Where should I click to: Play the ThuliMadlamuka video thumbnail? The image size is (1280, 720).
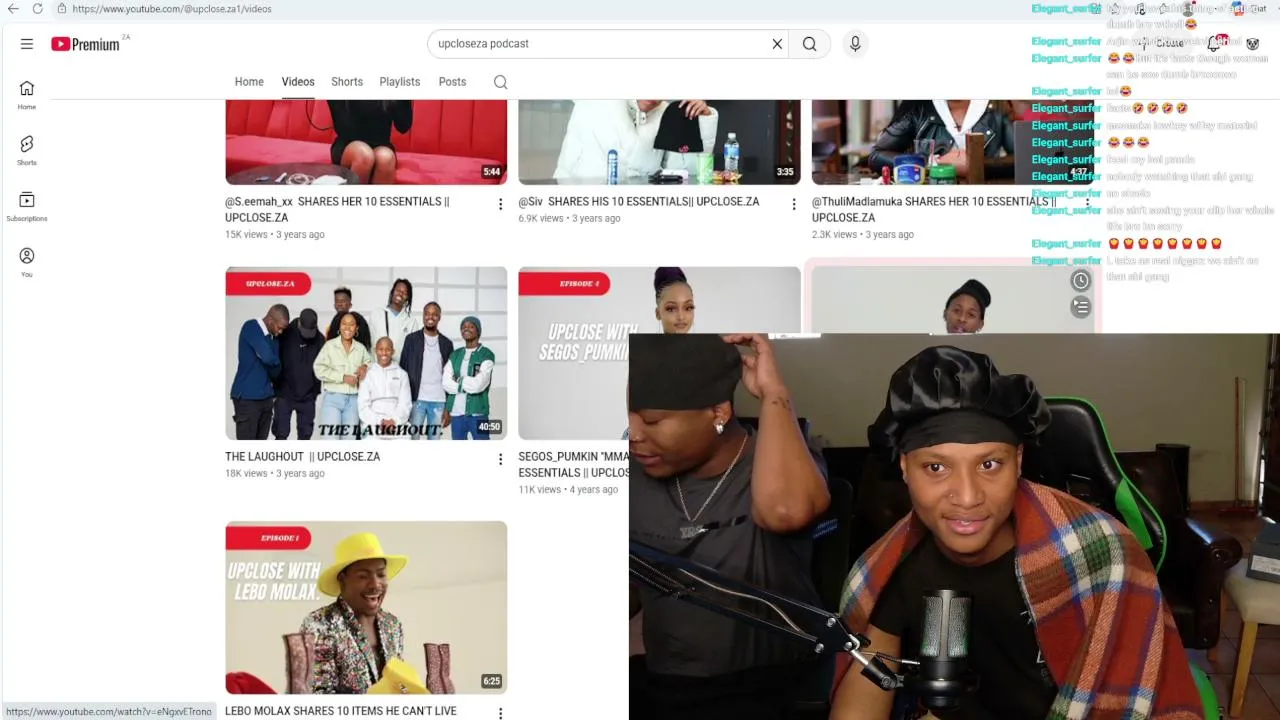tap(952, 142)
